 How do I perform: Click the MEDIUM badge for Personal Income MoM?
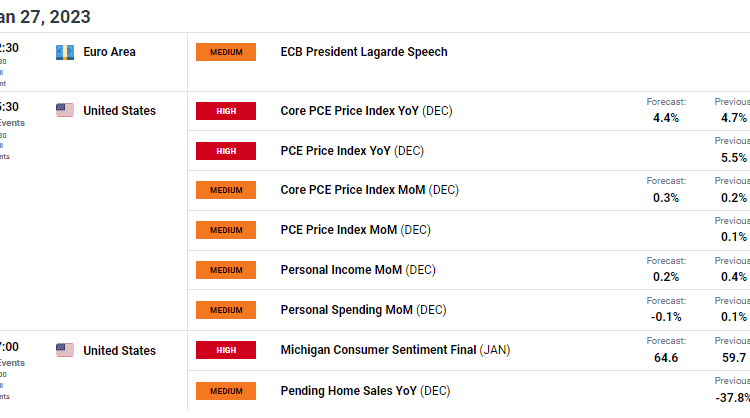[226, 270]
